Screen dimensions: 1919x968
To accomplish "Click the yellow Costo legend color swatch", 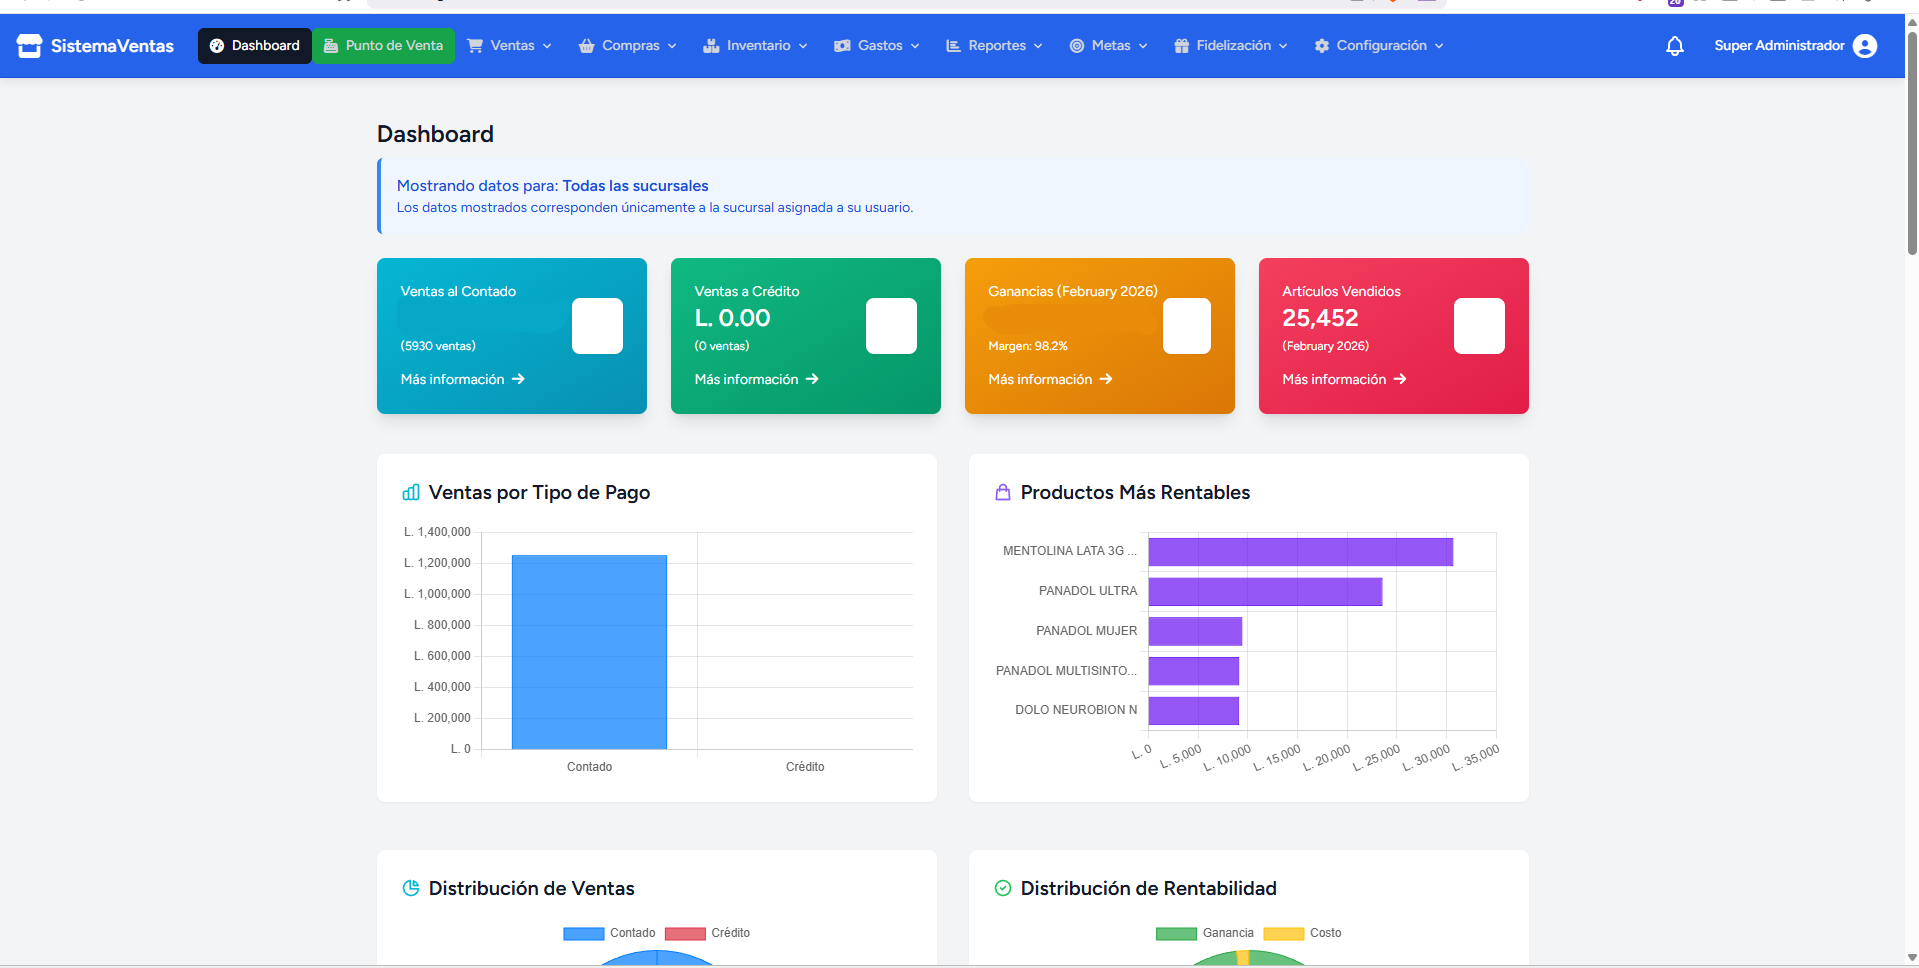I will click(1283, 934).
